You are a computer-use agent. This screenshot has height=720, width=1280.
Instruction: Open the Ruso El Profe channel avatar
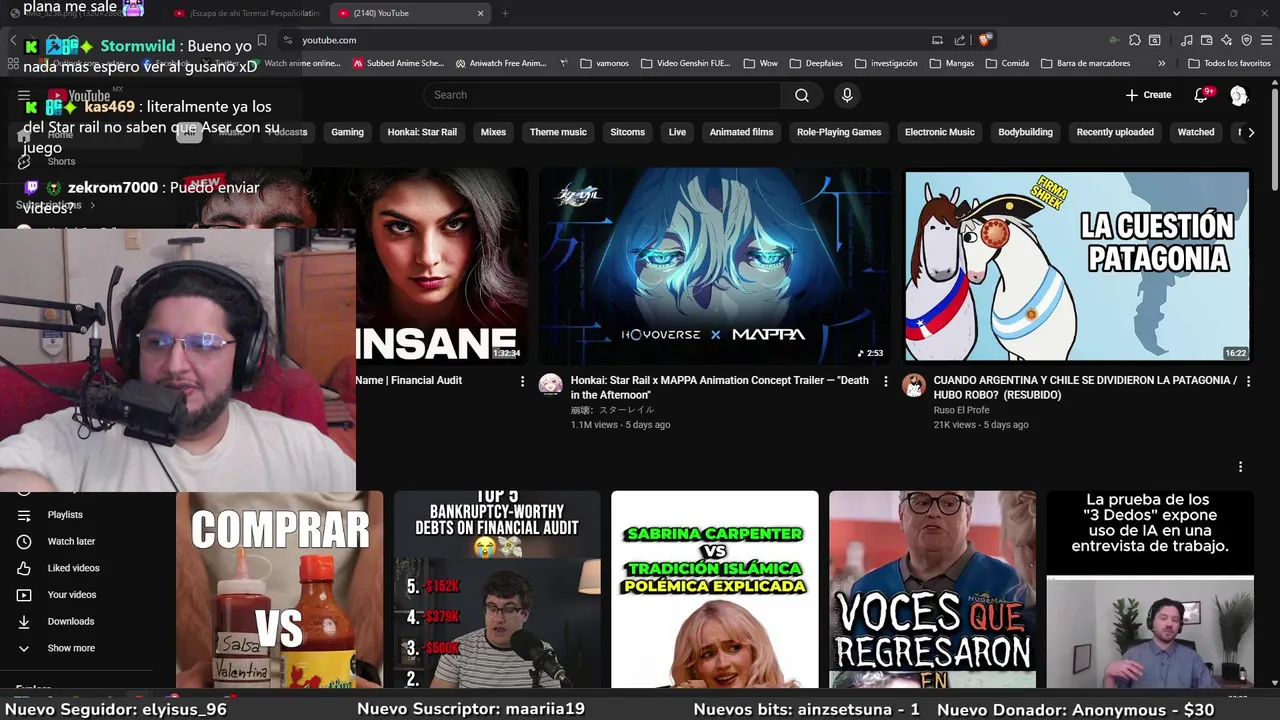point(914,385)
